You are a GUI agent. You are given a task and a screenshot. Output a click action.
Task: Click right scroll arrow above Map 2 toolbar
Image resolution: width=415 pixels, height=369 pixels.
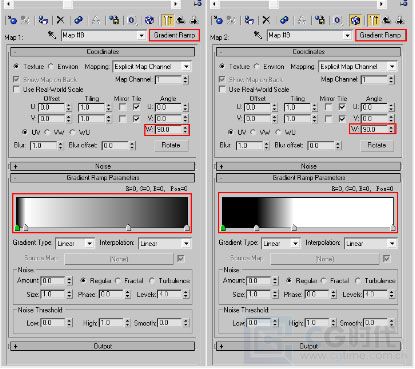tap(382, 4)
